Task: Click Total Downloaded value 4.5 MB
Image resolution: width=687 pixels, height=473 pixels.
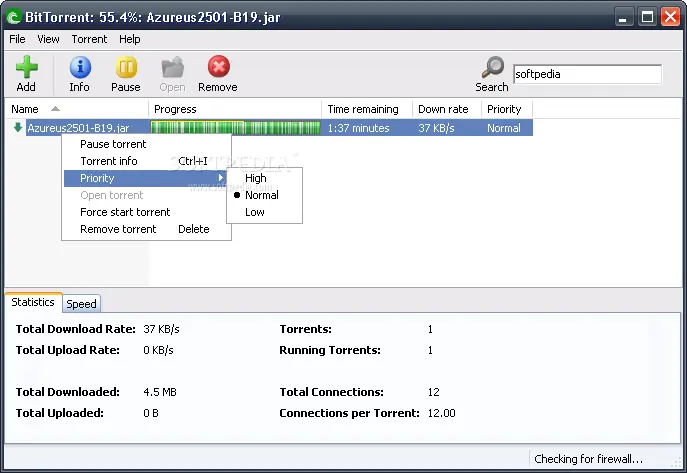Action: click(160, 392)
